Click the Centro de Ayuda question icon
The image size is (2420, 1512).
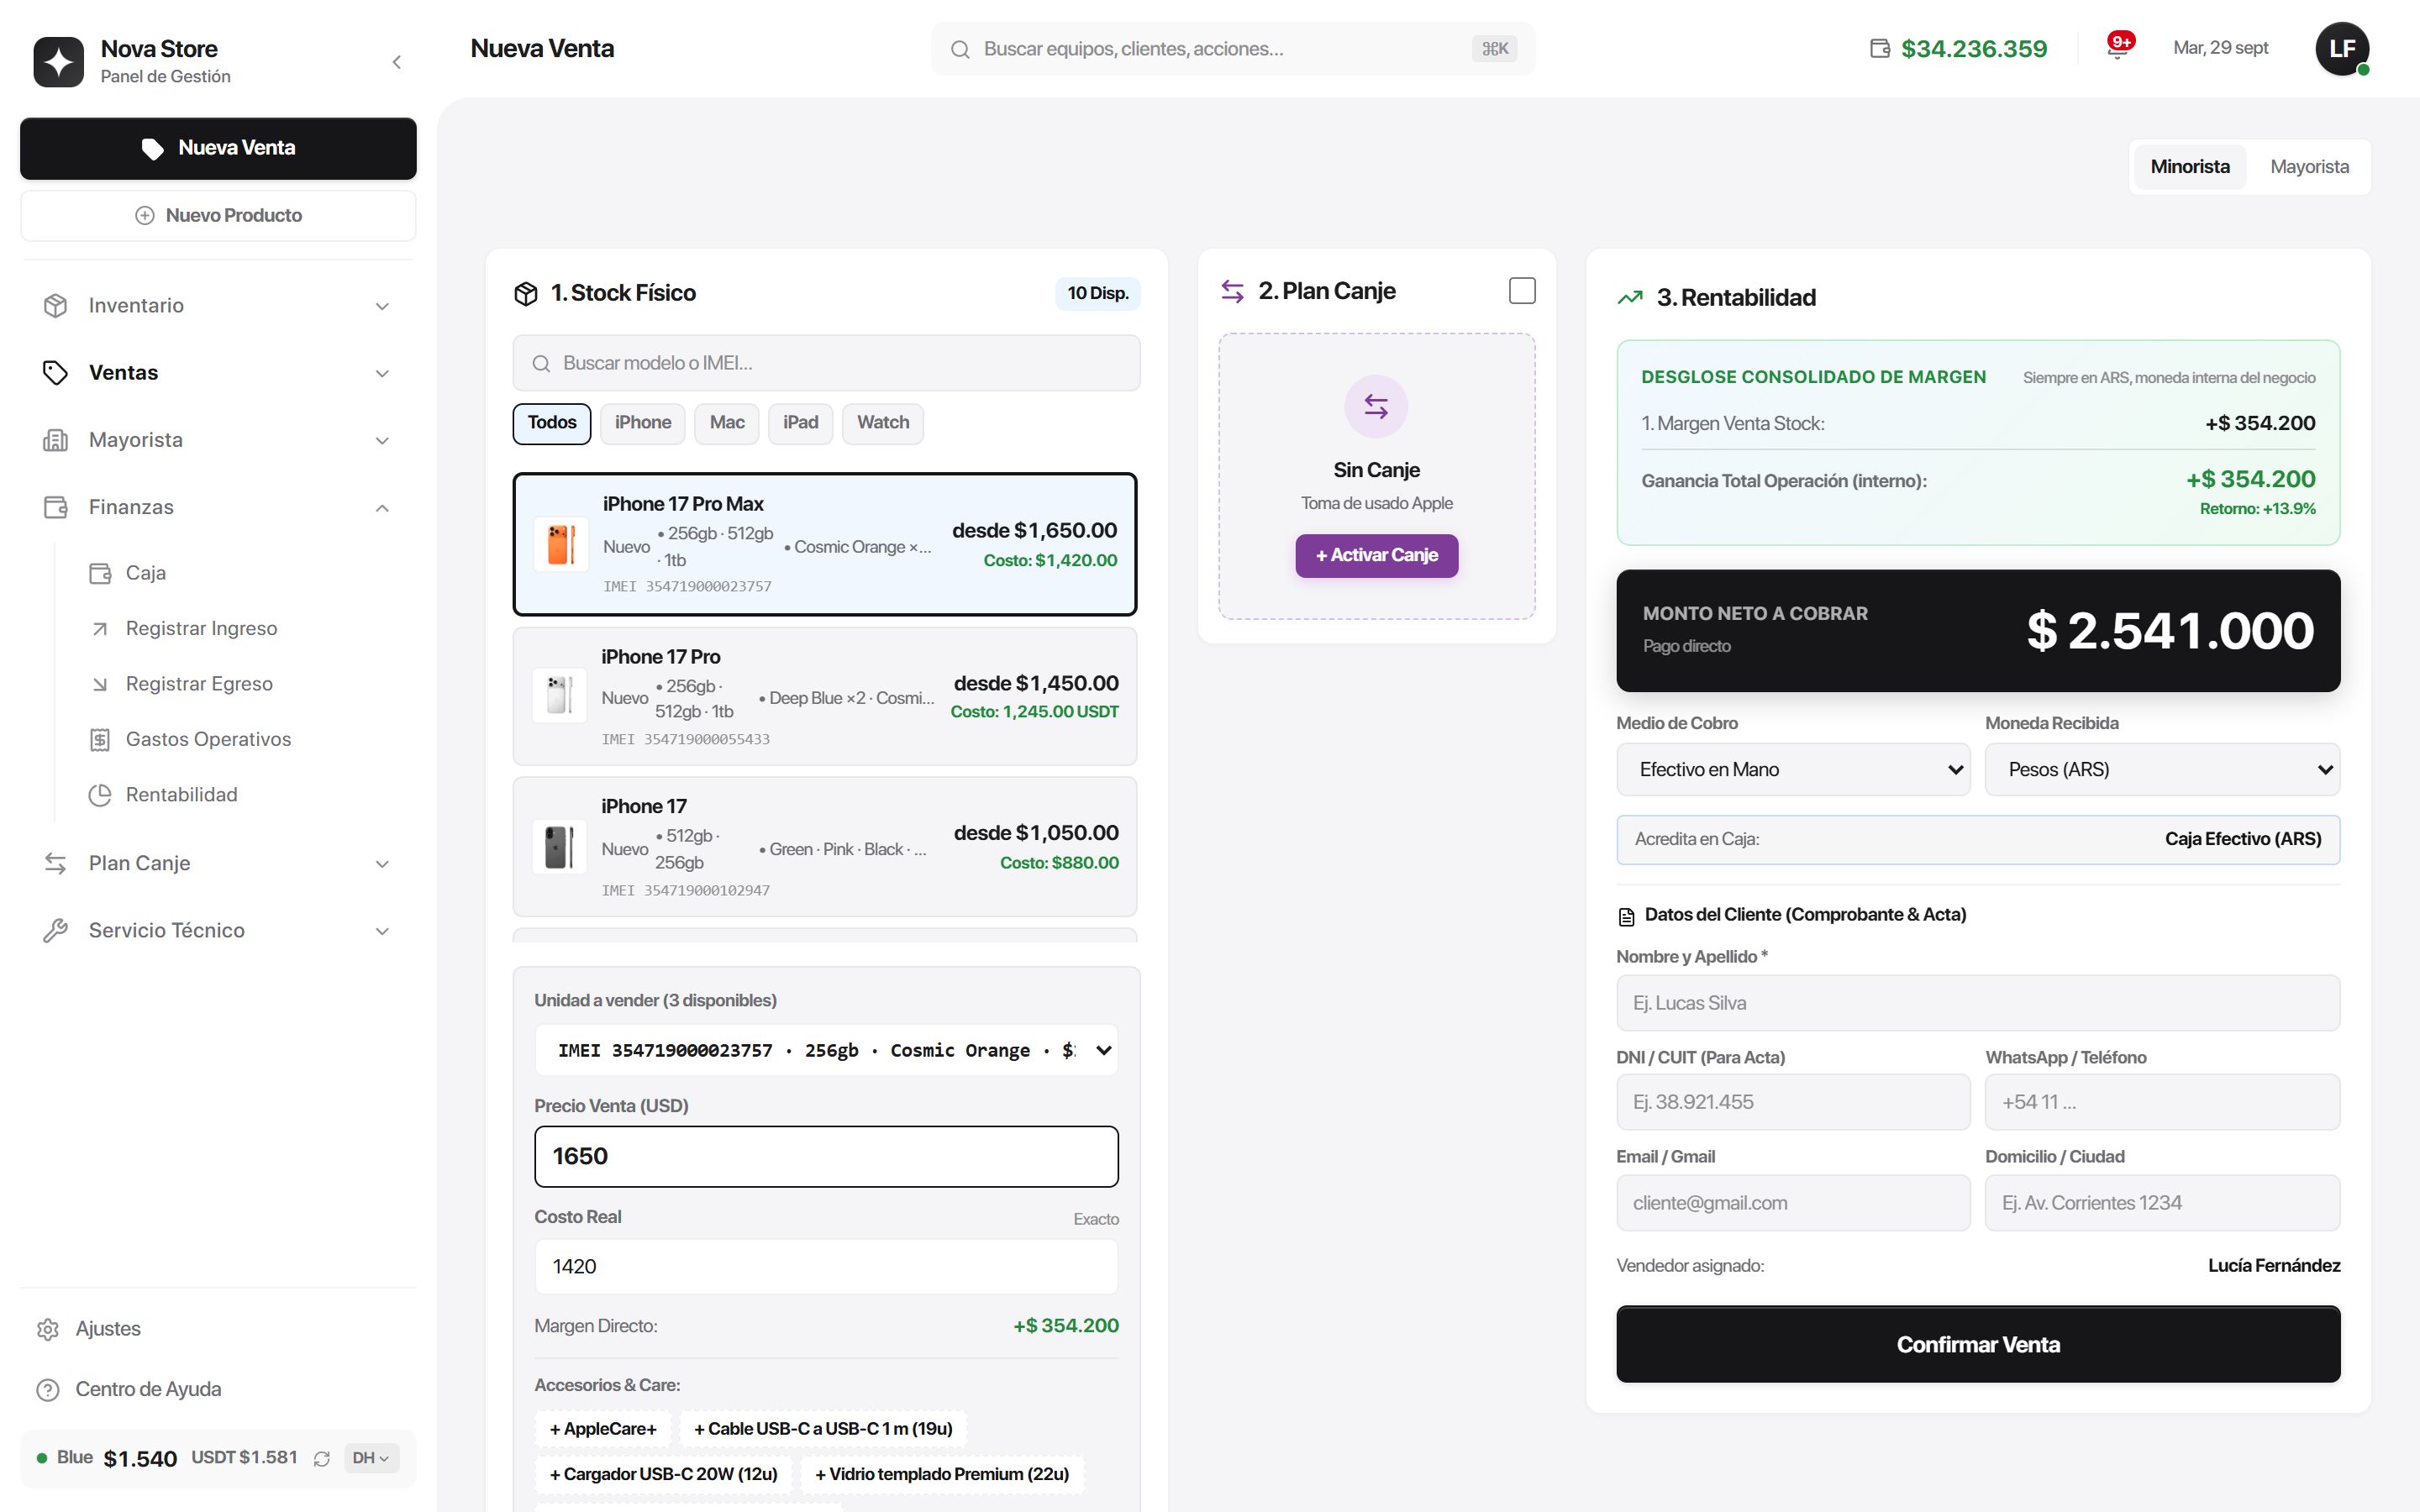pyautogui.click(x=48, y=1390)
